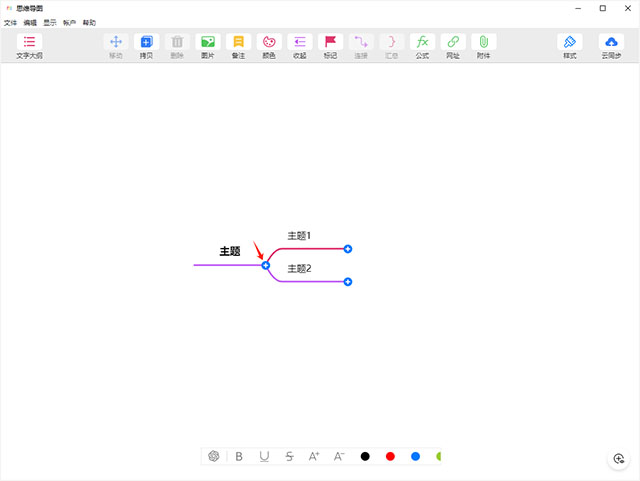Click the 云同步 cloud sync button

tap(611, 43)
